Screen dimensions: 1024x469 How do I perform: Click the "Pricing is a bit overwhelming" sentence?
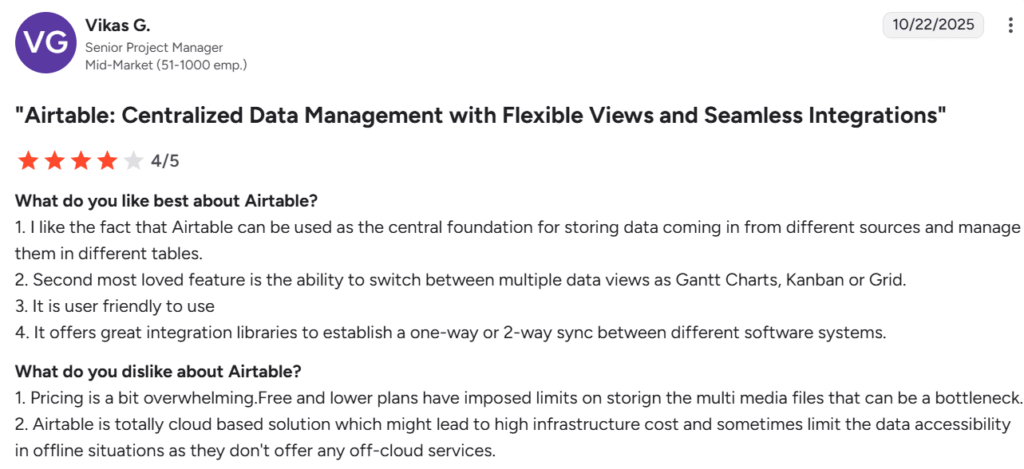pyautogui.click(x=519, y=397)
